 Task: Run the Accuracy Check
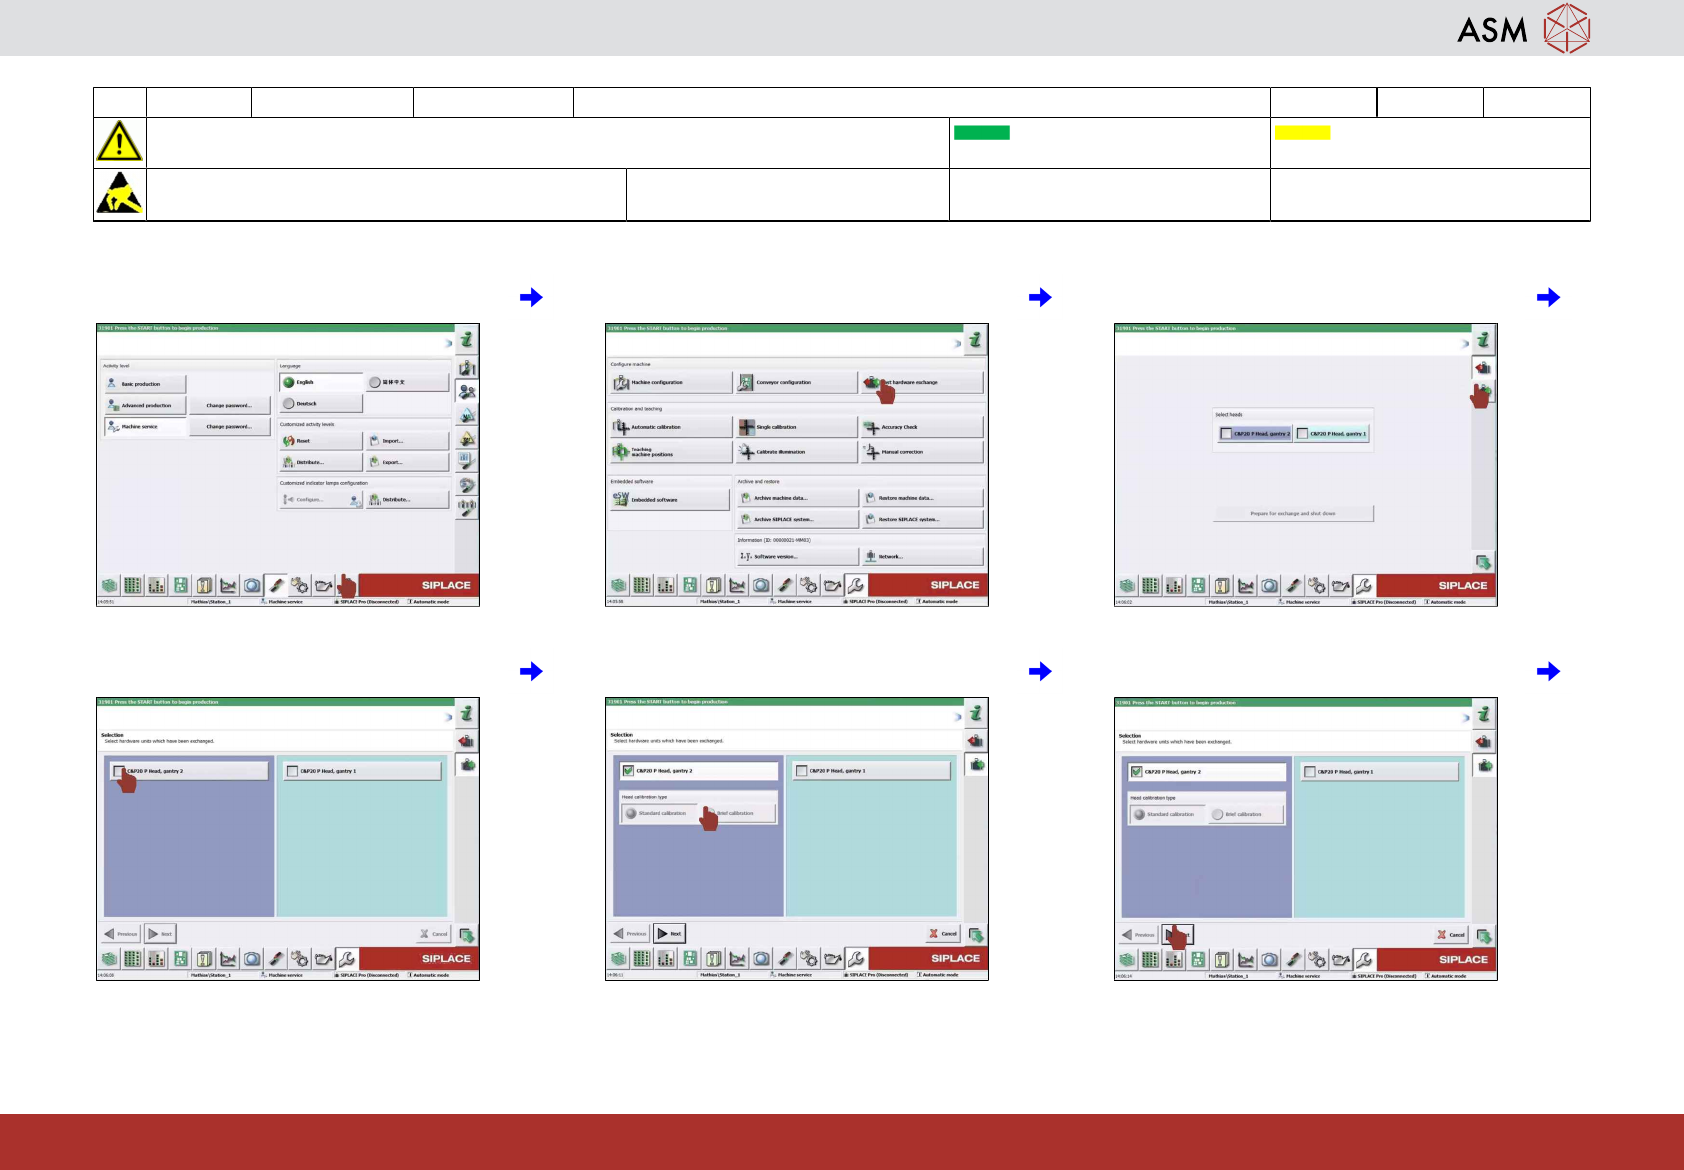coord(922,427)
